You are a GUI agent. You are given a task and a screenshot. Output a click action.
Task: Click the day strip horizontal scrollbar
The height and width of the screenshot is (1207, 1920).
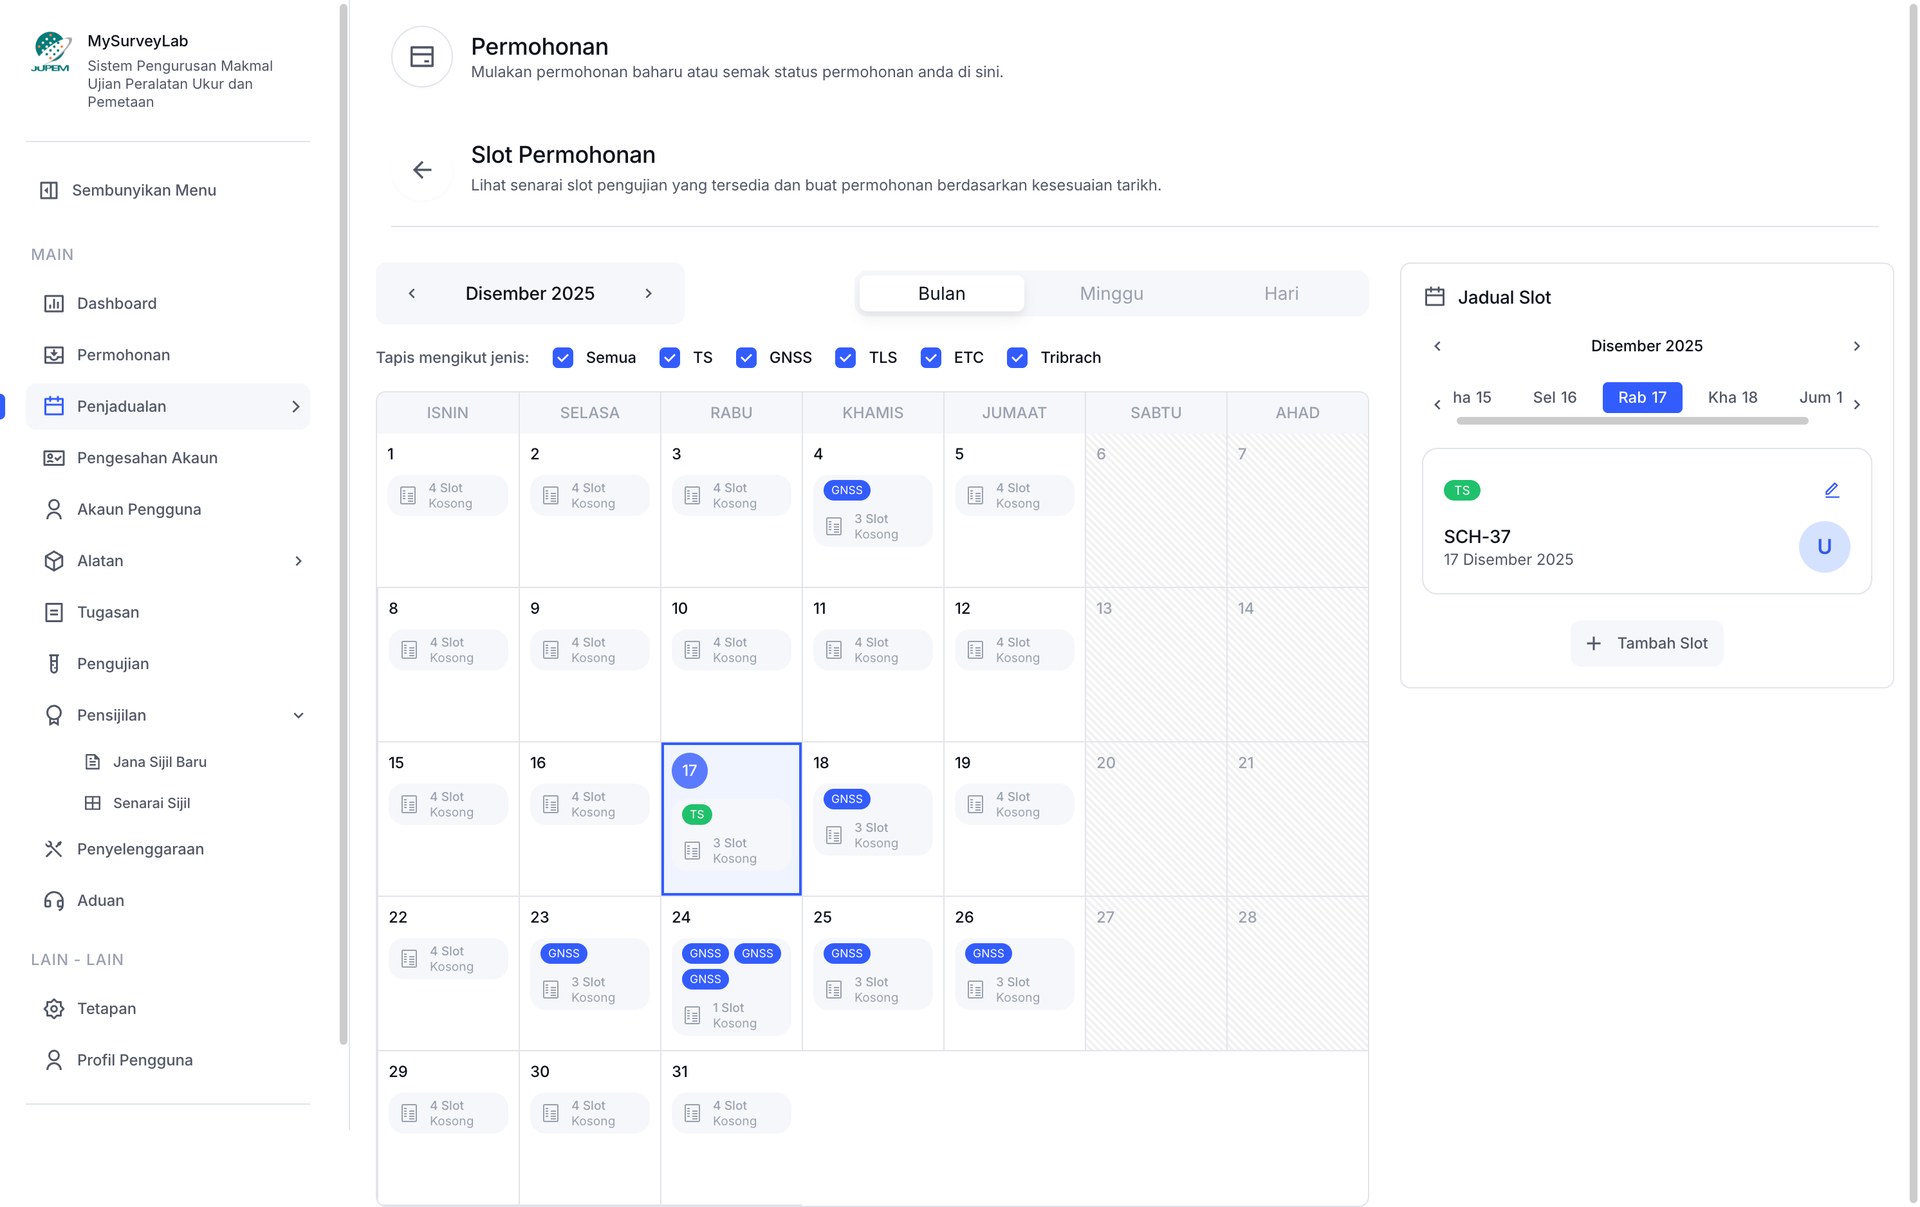click(x=1632, y=421)
